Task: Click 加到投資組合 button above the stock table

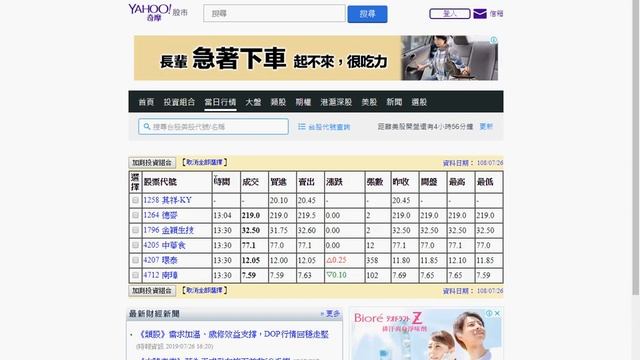Action: (x=152, y=162)
